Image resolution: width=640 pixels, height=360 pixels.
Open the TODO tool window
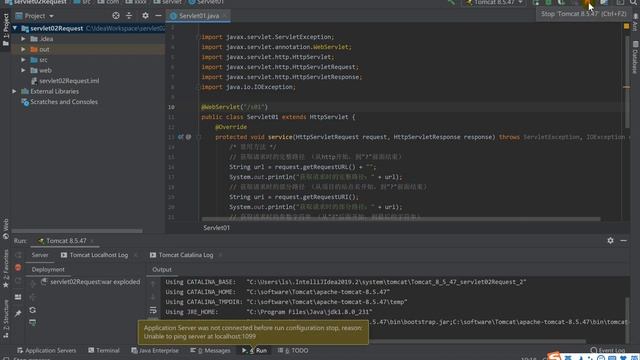coord(293,351)
